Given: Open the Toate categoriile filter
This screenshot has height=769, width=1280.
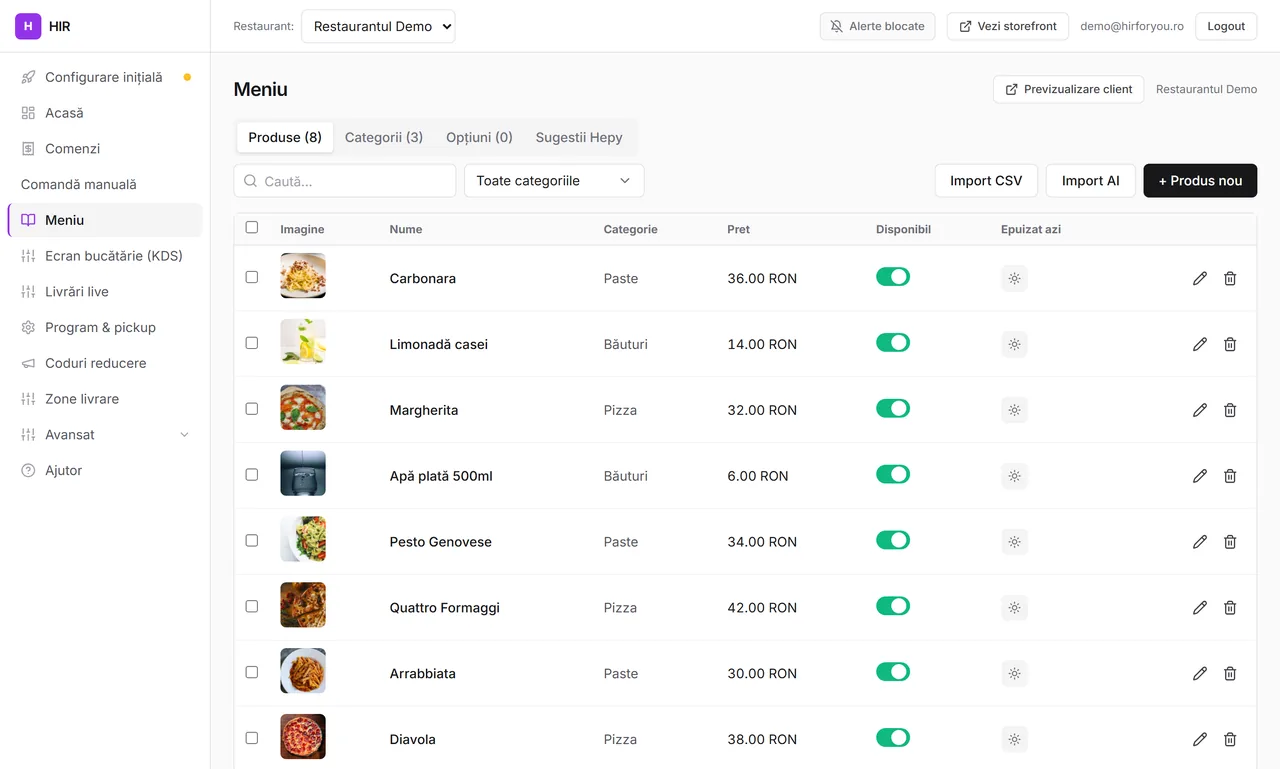Looking at the screenshot, I should click(x=554, y=181).
